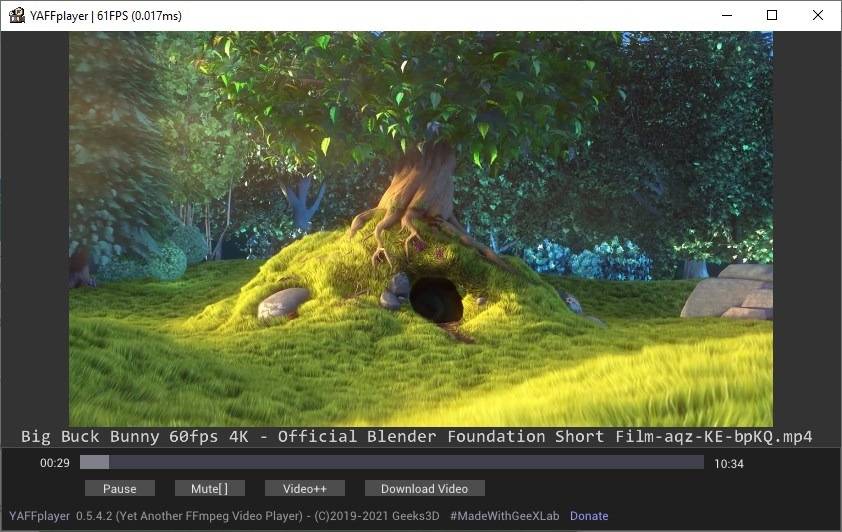
Task: Click the Download Video button
Action: point(424,489)
